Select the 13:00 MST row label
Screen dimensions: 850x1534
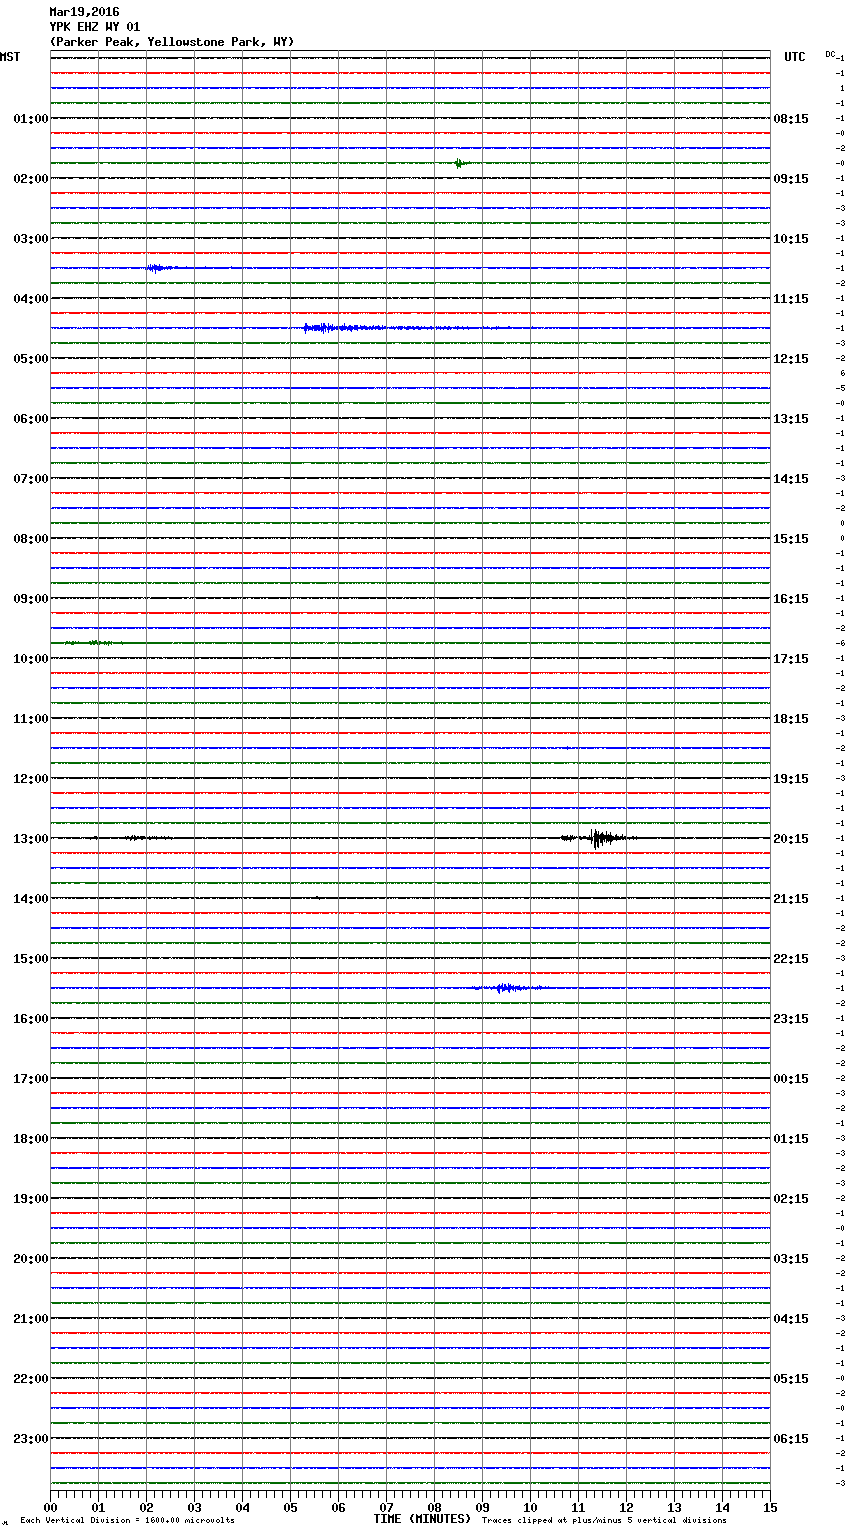31,839
